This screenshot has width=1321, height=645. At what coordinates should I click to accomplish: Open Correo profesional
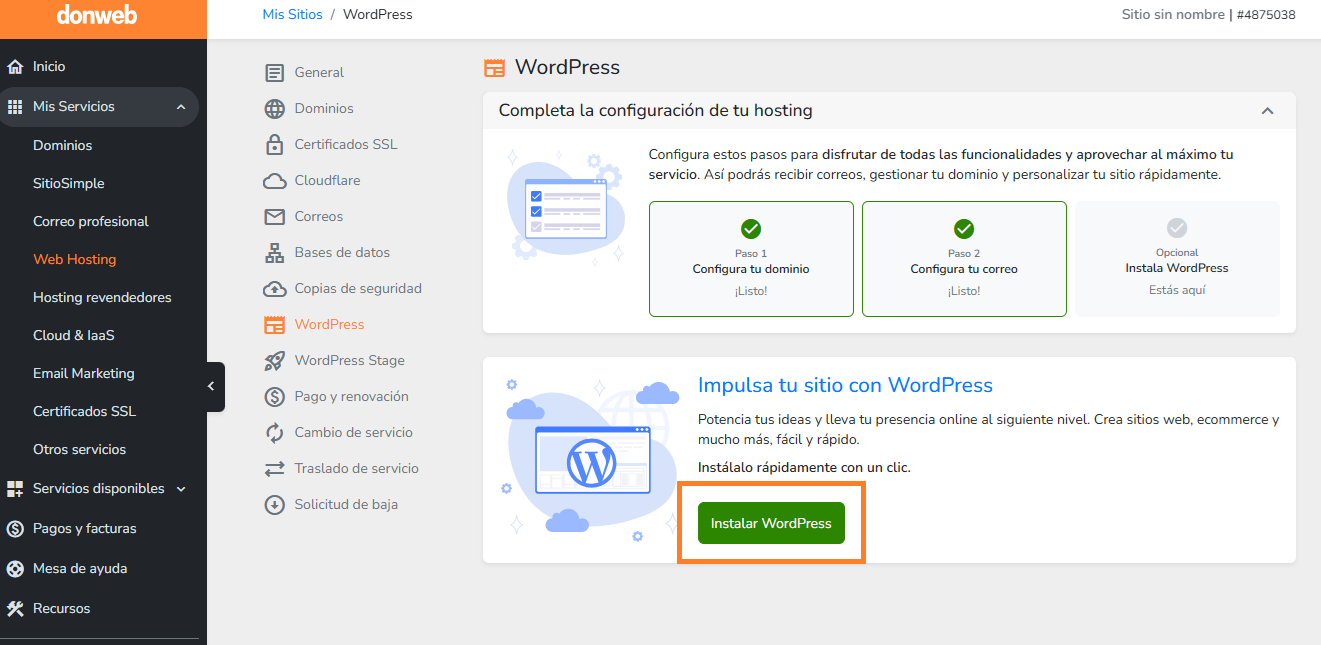coord(90,222)
